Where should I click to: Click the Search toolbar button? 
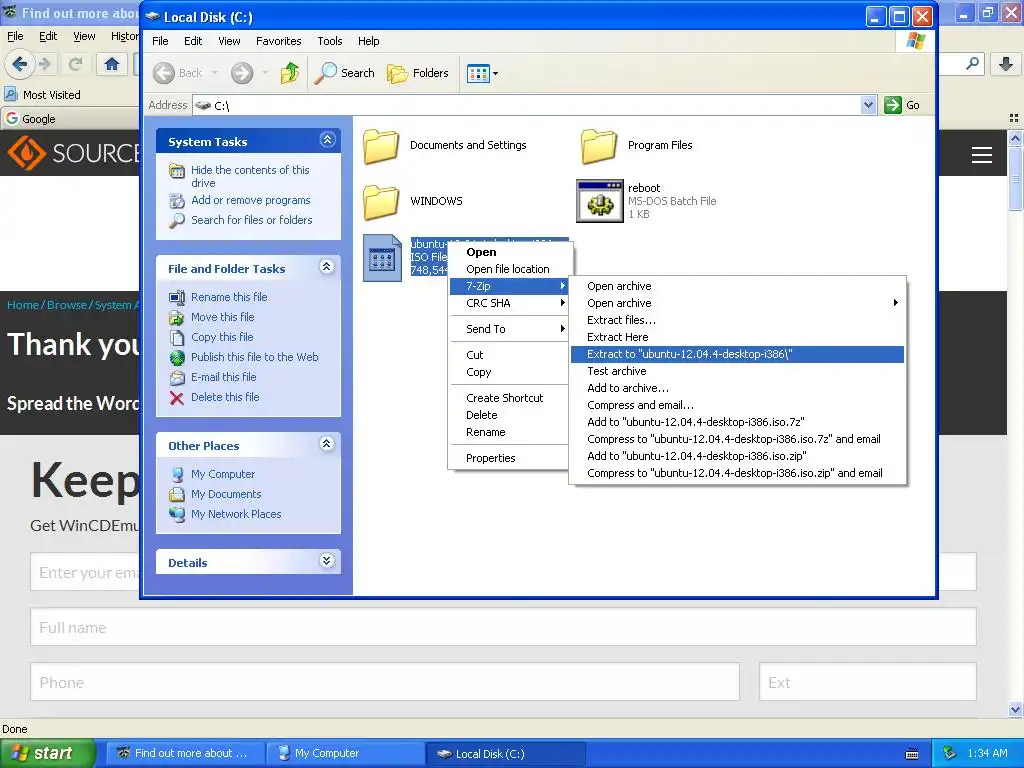click(344, 73)
